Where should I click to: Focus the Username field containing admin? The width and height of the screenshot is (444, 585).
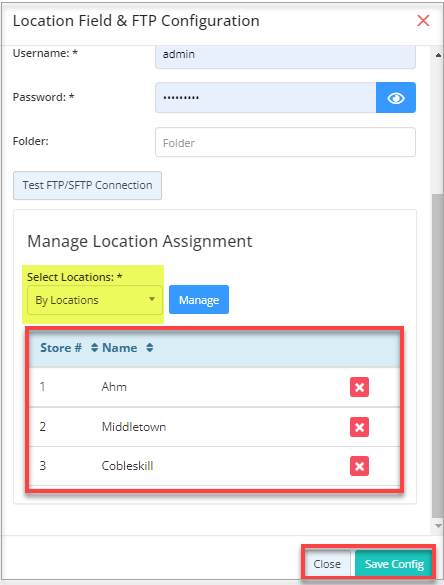[x=285, y=55]
